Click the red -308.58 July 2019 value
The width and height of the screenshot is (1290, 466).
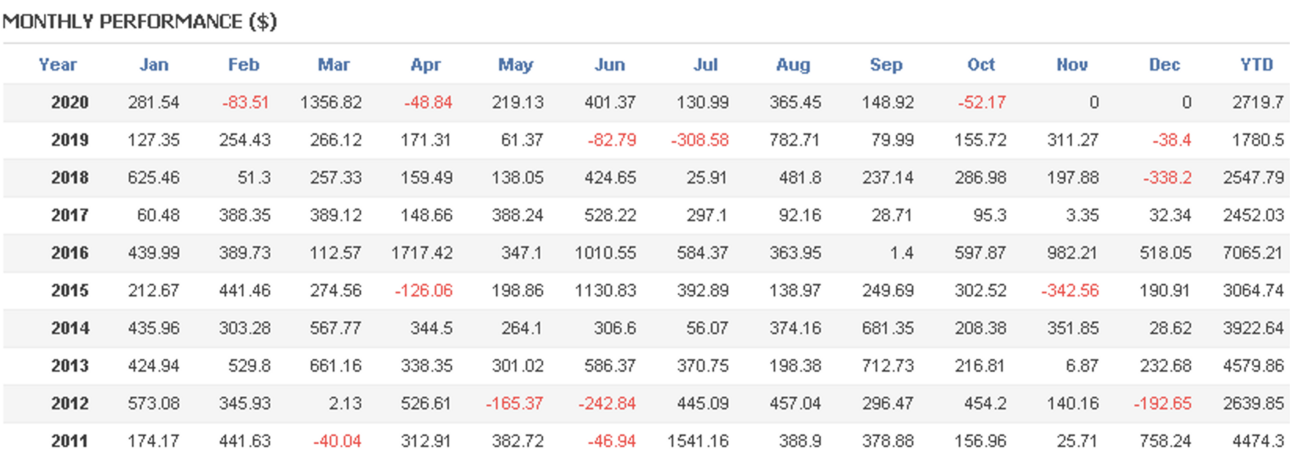click(699, 140)
